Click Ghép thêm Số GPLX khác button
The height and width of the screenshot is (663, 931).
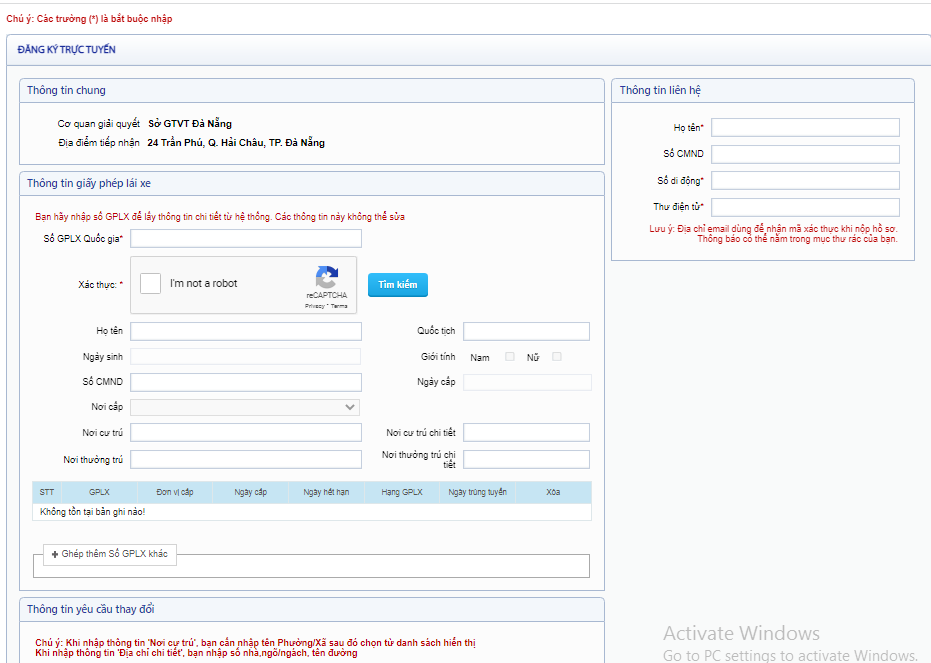(x=110, y=554)
